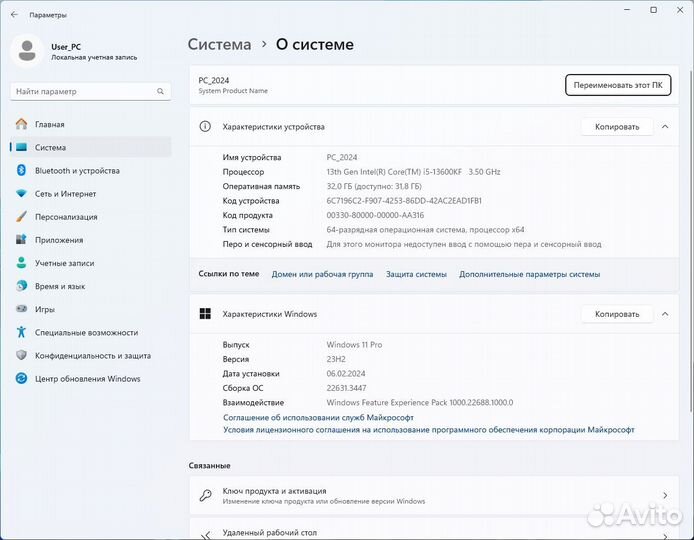Select Специальные возможности menu item
The height and width of the screenshot is (540, 694).
(x=90, y=332)
